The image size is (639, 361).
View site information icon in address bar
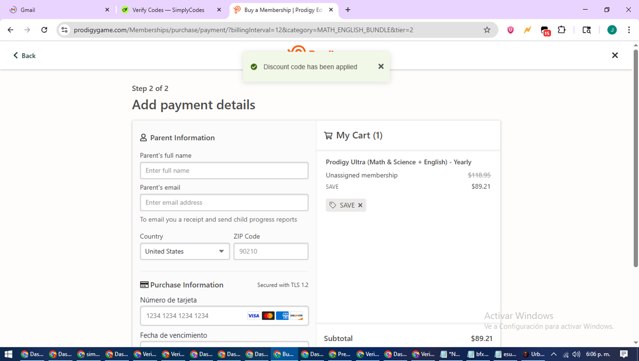[x=64, y=30]
